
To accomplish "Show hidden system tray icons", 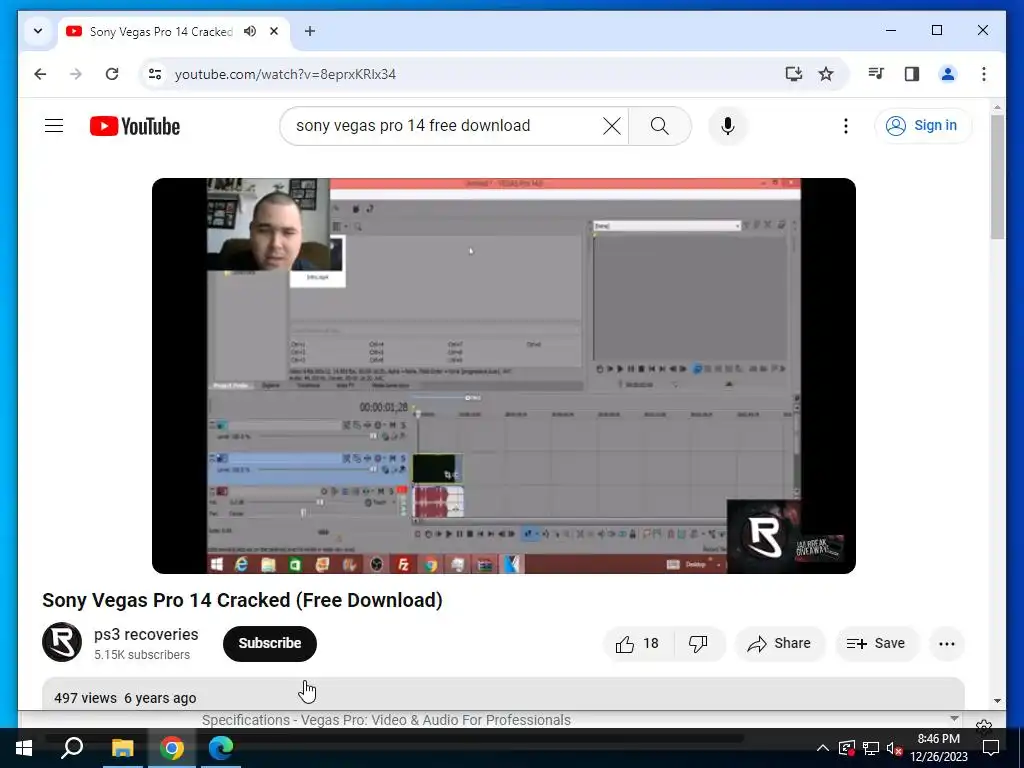I will [823, 748].
